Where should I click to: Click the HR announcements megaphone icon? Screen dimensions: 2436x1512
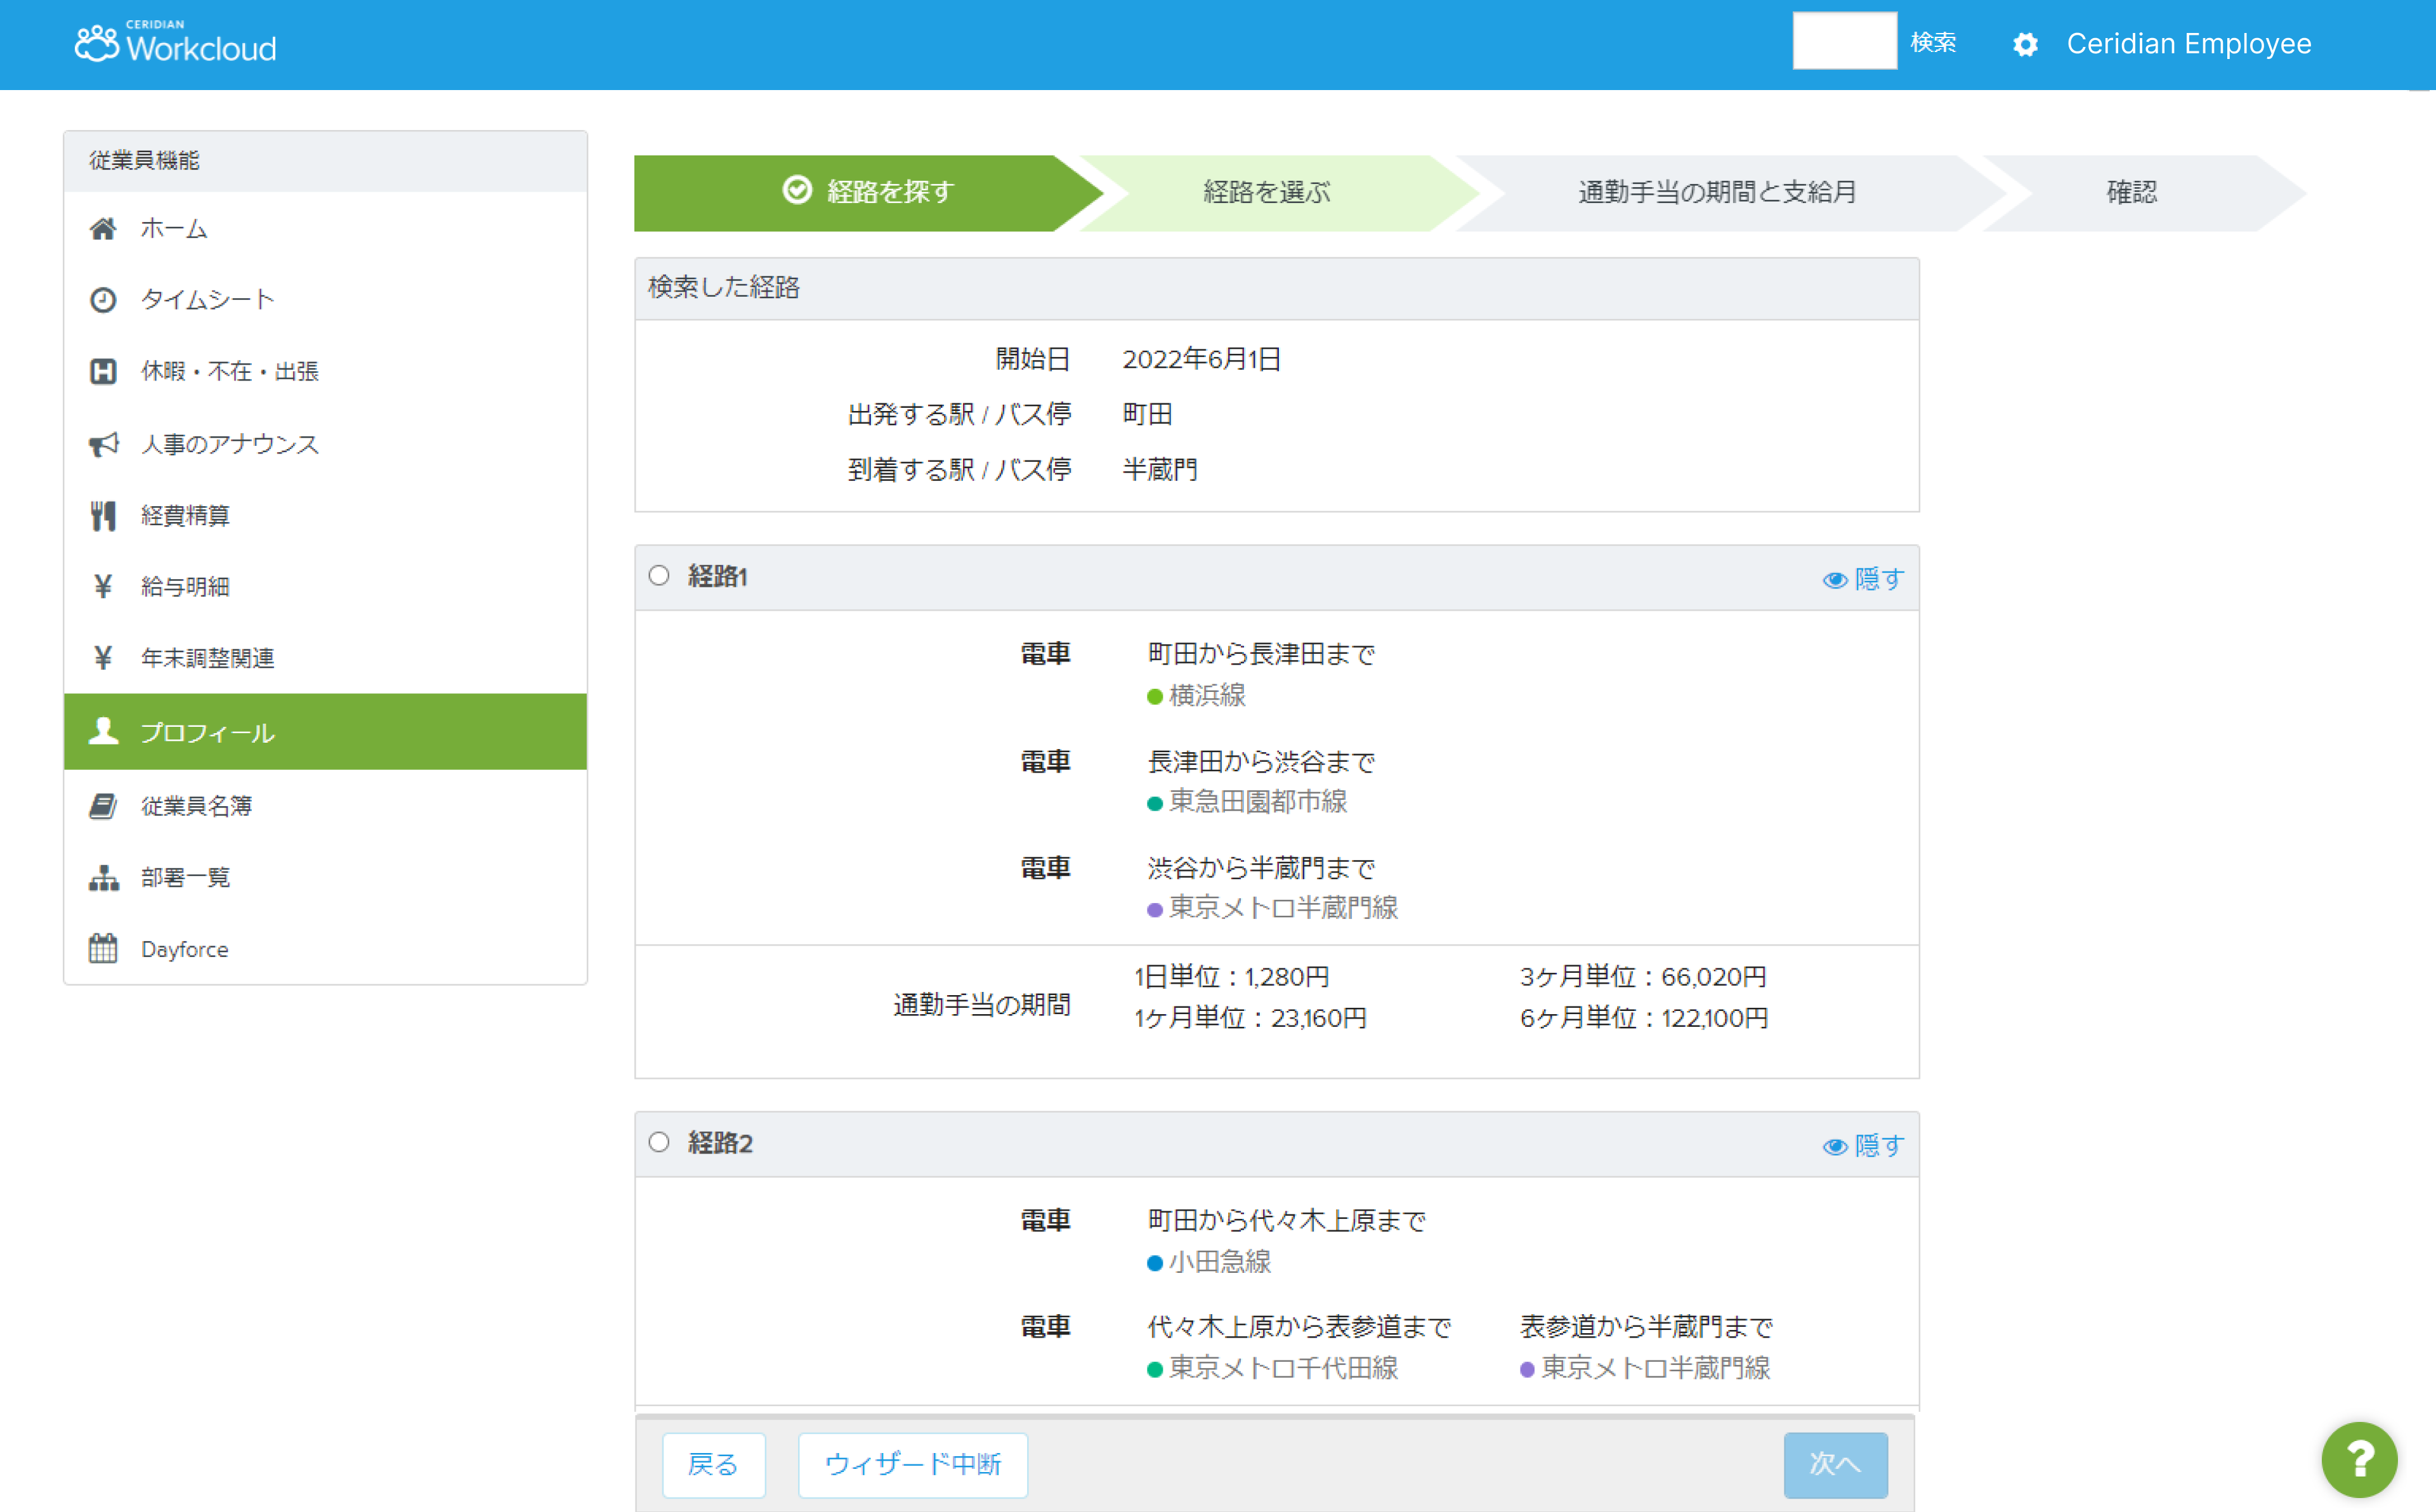103,444
